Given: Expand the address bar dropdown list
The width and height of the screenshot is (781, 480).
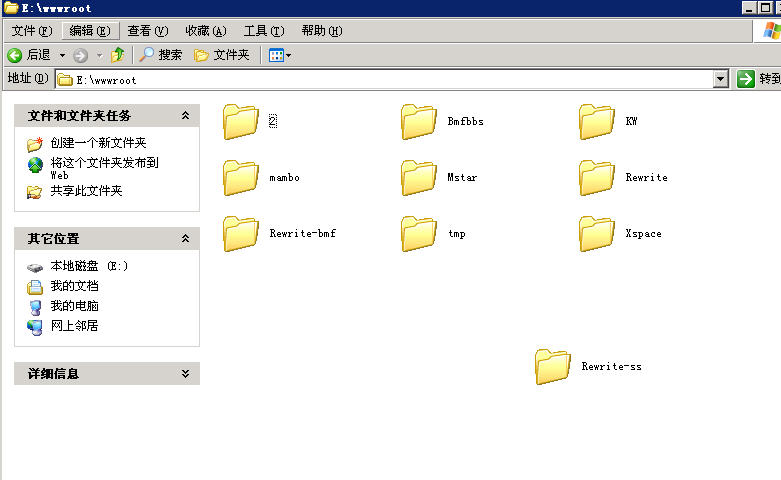Looking at the screenshot, I should 720,79.
